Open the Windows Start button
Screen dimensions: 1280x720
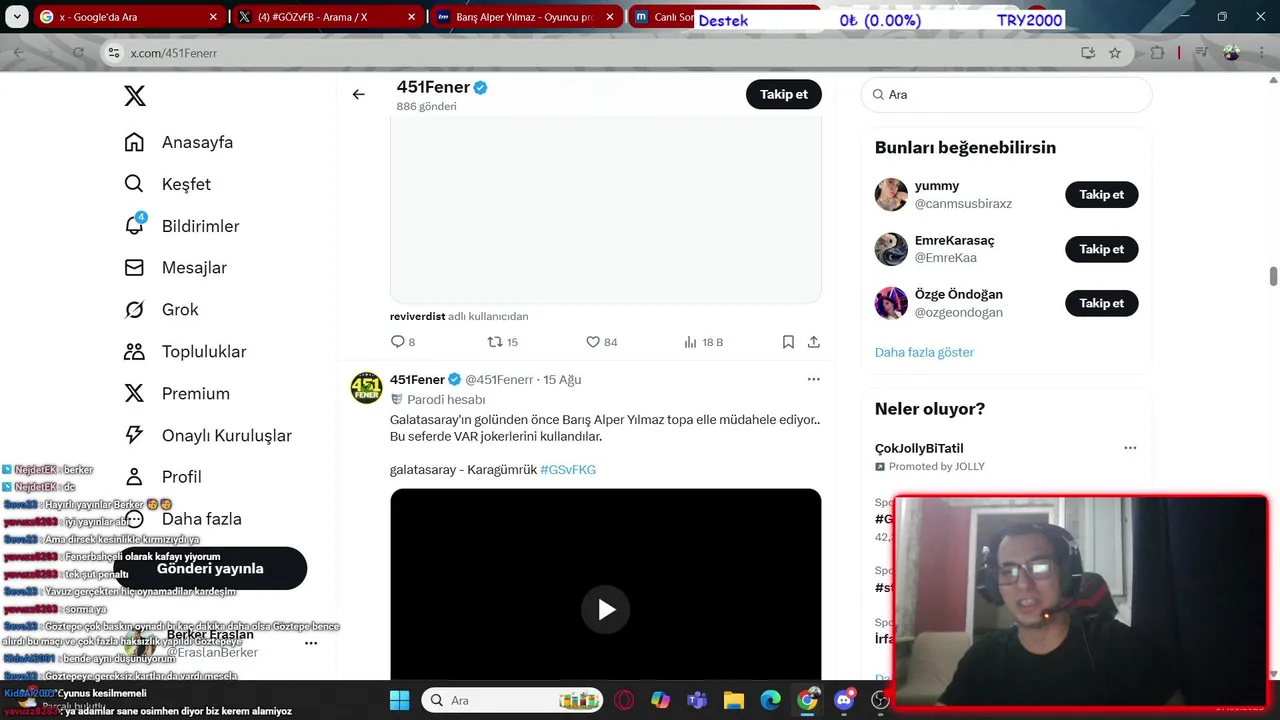(x=399, y=700)
